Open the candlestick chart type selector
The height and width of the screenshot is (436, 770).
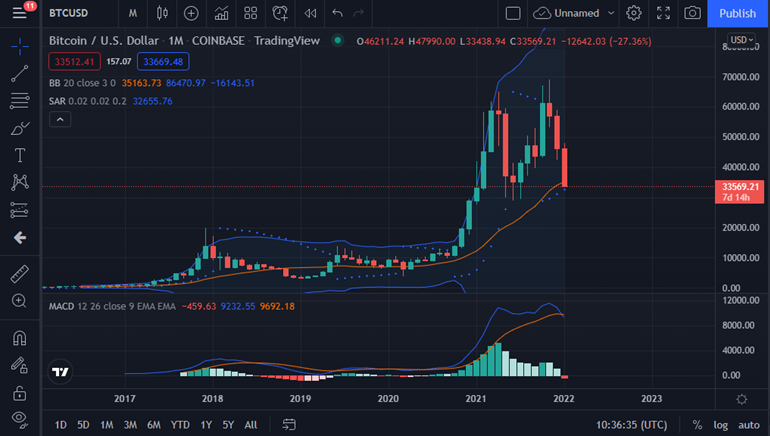(162, 13)
